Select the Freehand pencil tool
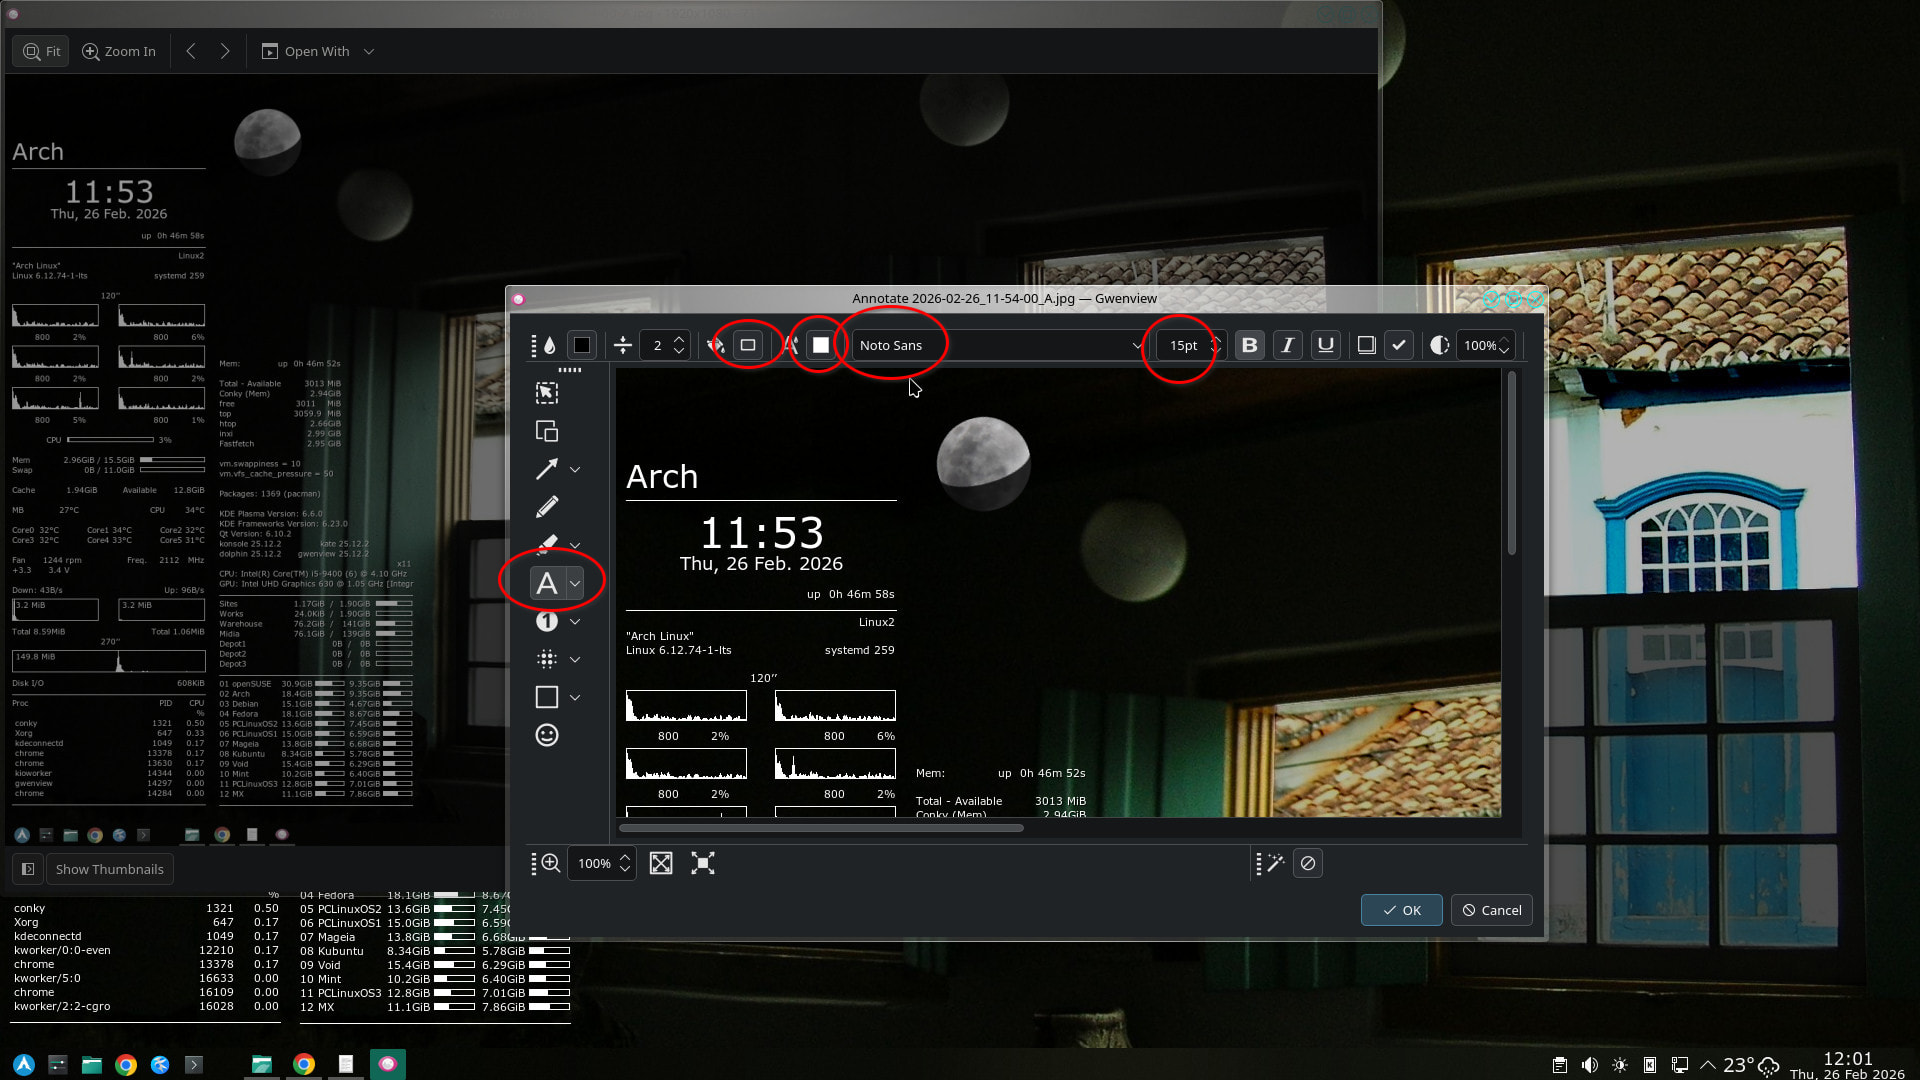Screen dimensions: 1920x1080 546,507
